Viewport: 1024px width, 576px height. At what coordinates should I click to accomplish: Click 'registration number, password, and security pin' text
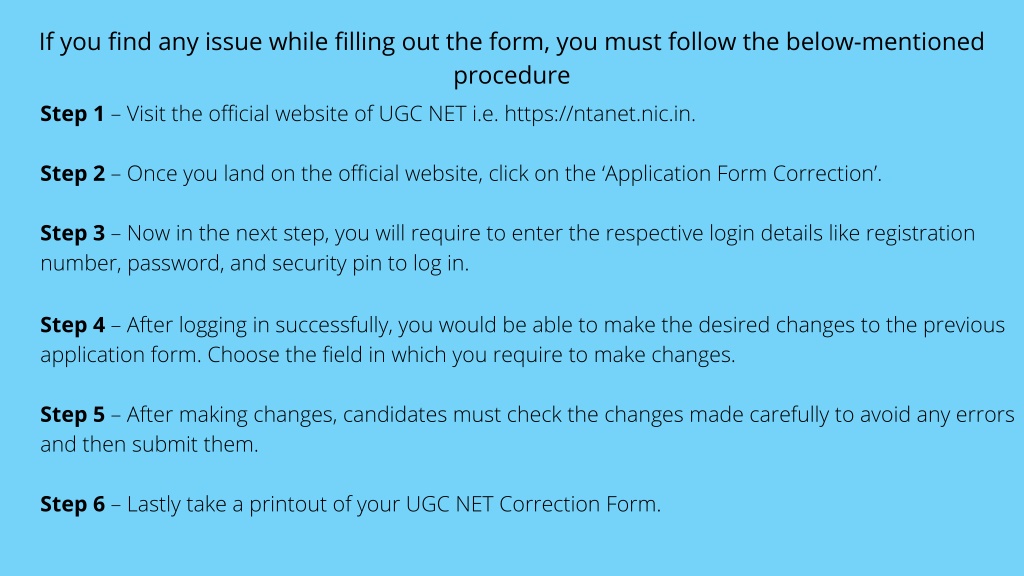pyautogui.click(x=507, y=248)
